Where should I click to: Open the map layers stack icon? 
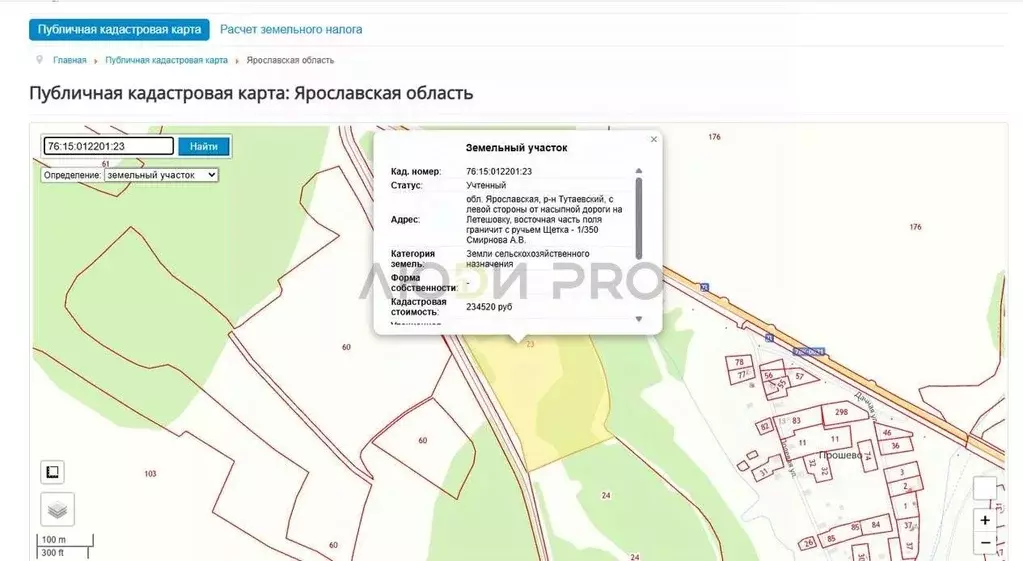[x=57, y=509]
